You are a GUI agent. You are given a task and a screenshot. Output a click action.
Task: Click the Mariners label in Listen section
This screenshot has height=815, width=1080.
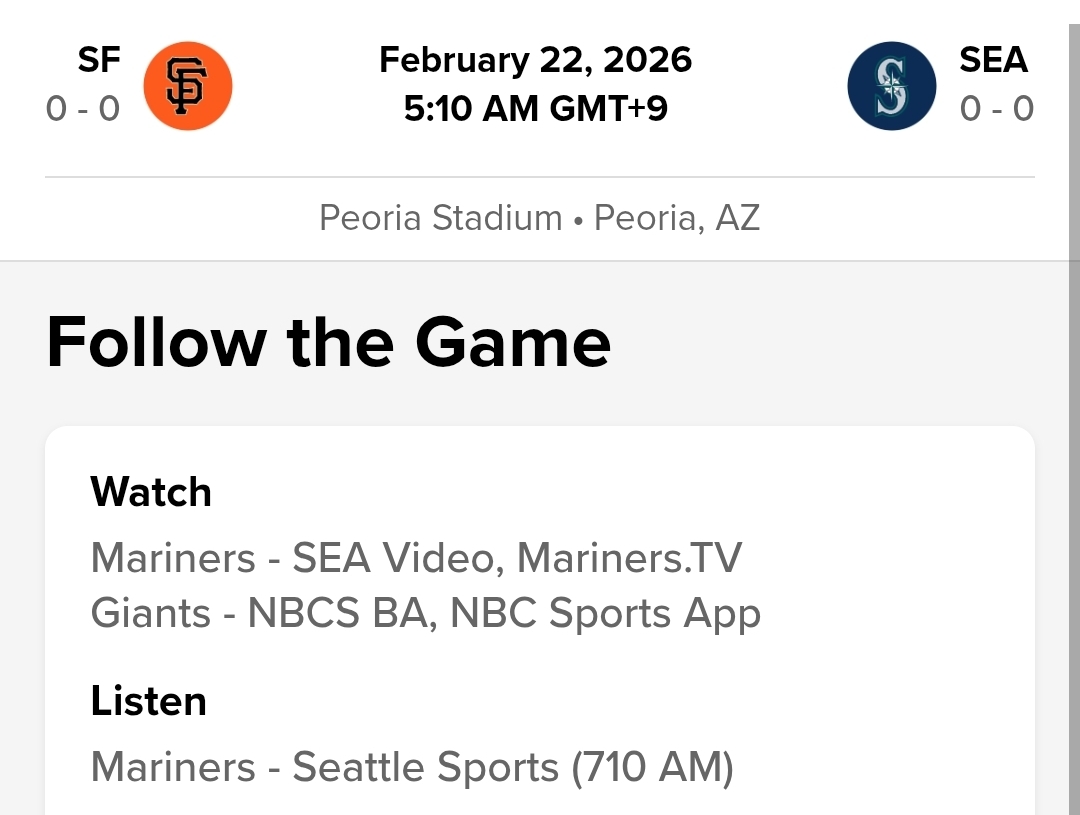[x=173, y=767]
